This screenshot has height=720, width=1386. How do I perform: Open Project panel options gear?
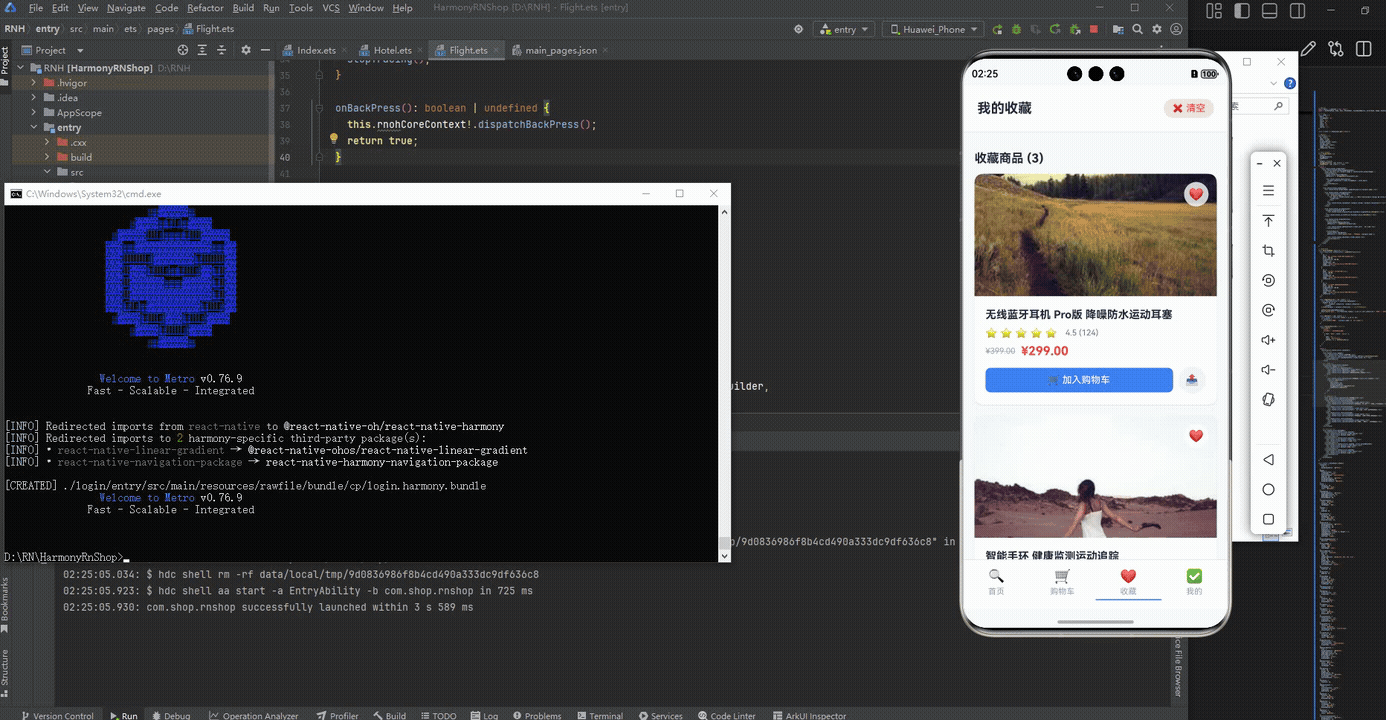point(246,49)
